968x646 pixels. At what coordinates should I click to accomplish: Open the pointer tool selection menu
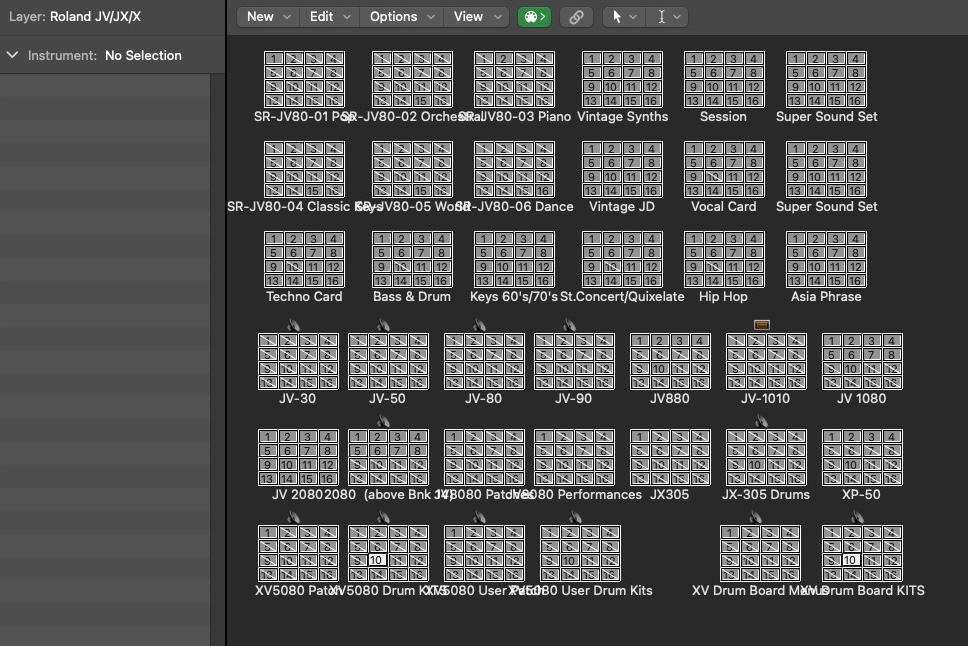click(624, 16)
